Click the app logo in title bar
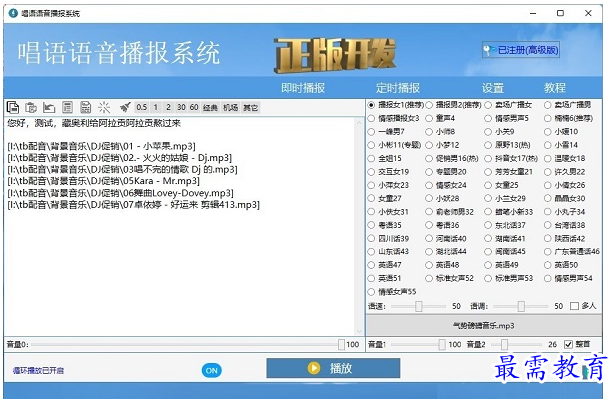 tap(13, 13)
